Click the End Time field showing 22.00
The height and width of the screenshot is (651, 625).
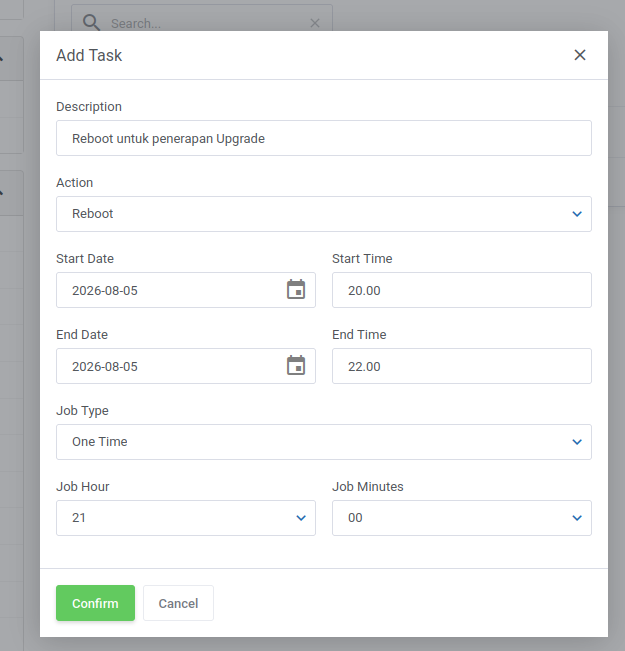(462, 366)
